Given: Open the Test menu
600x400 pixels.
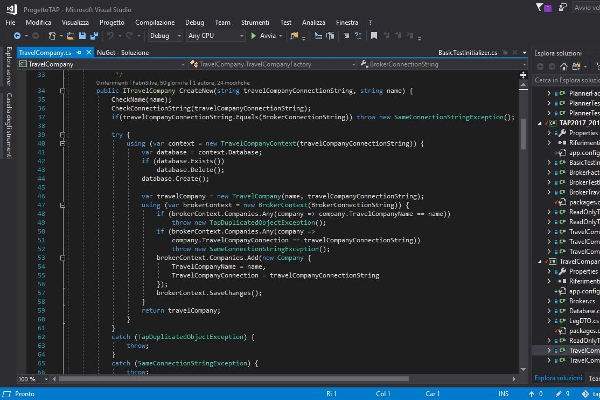Looking at the screenshot, I should pyautogui.click(x=286, y=23).
